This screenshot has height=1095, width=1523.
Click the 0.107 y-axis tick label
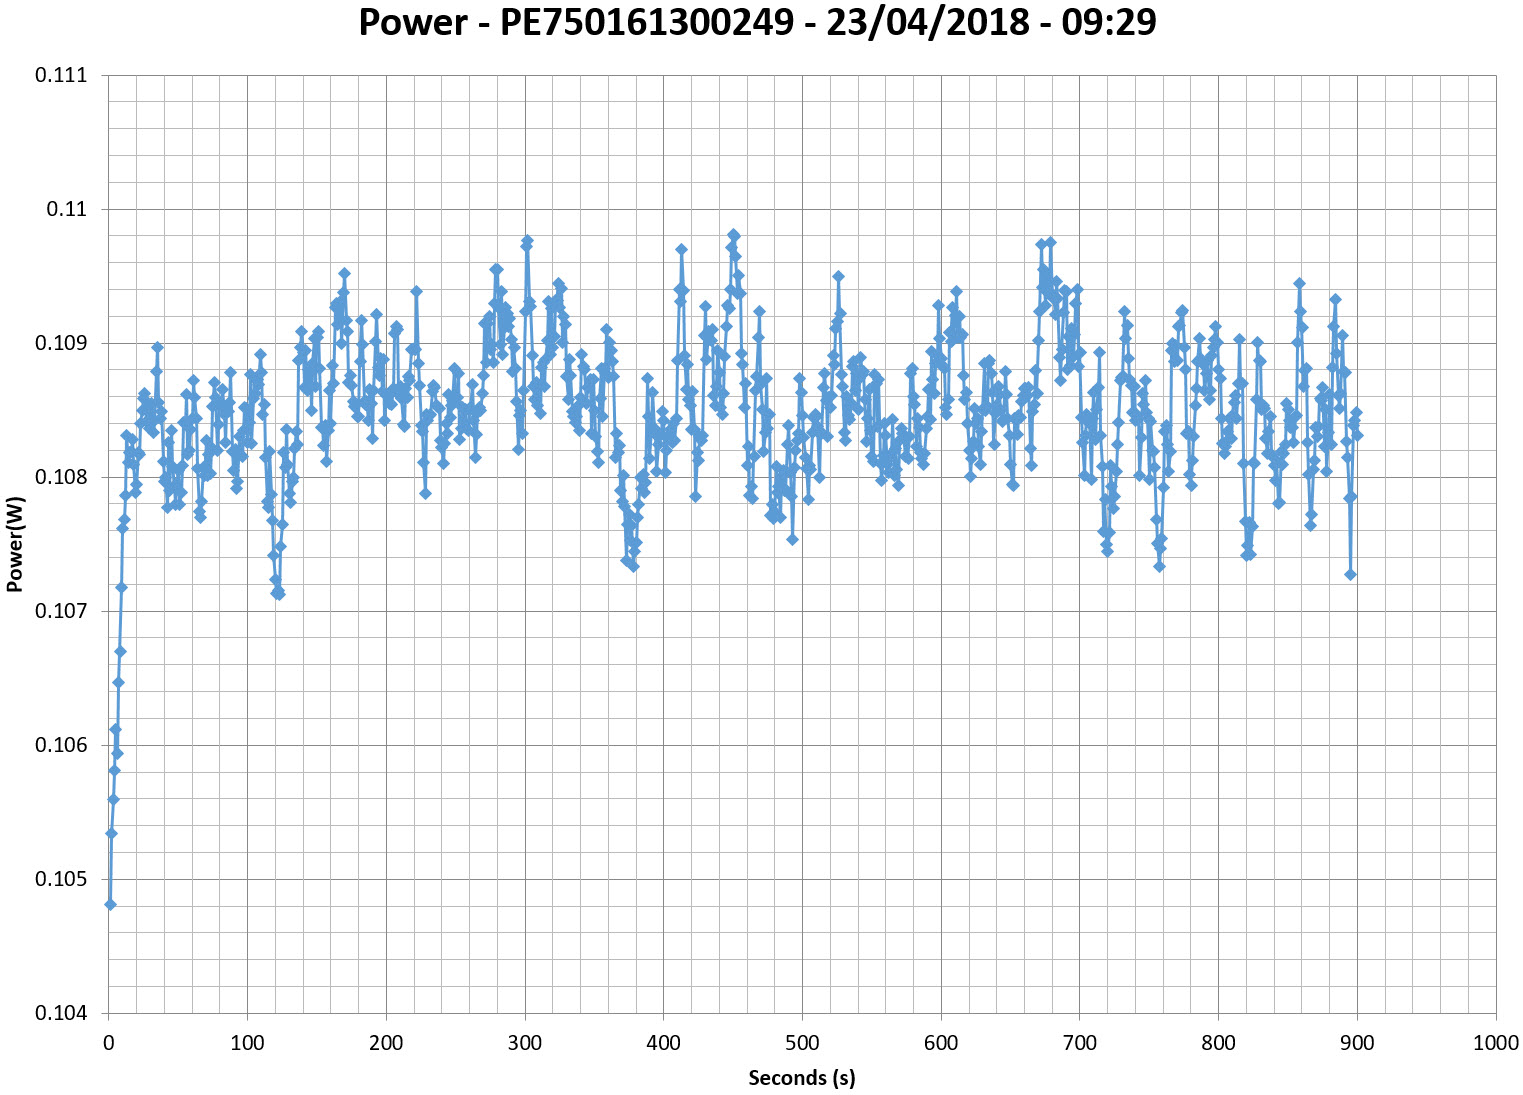pyautogui.click(x=61, y=612)
